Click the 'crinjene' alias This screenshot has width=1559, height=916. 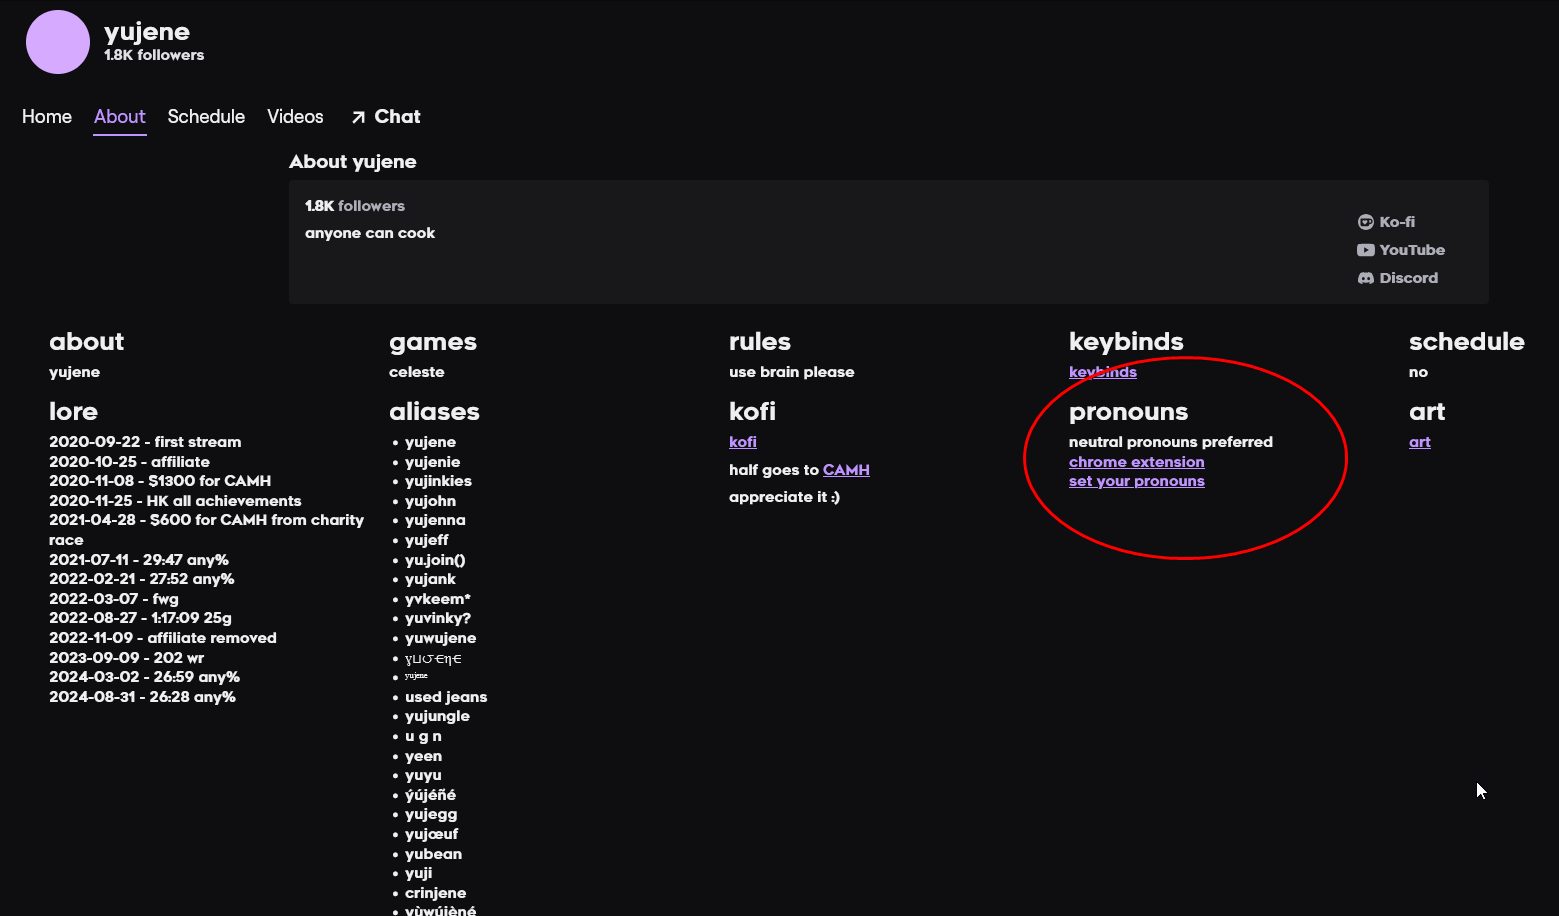[x=435, y=893]
